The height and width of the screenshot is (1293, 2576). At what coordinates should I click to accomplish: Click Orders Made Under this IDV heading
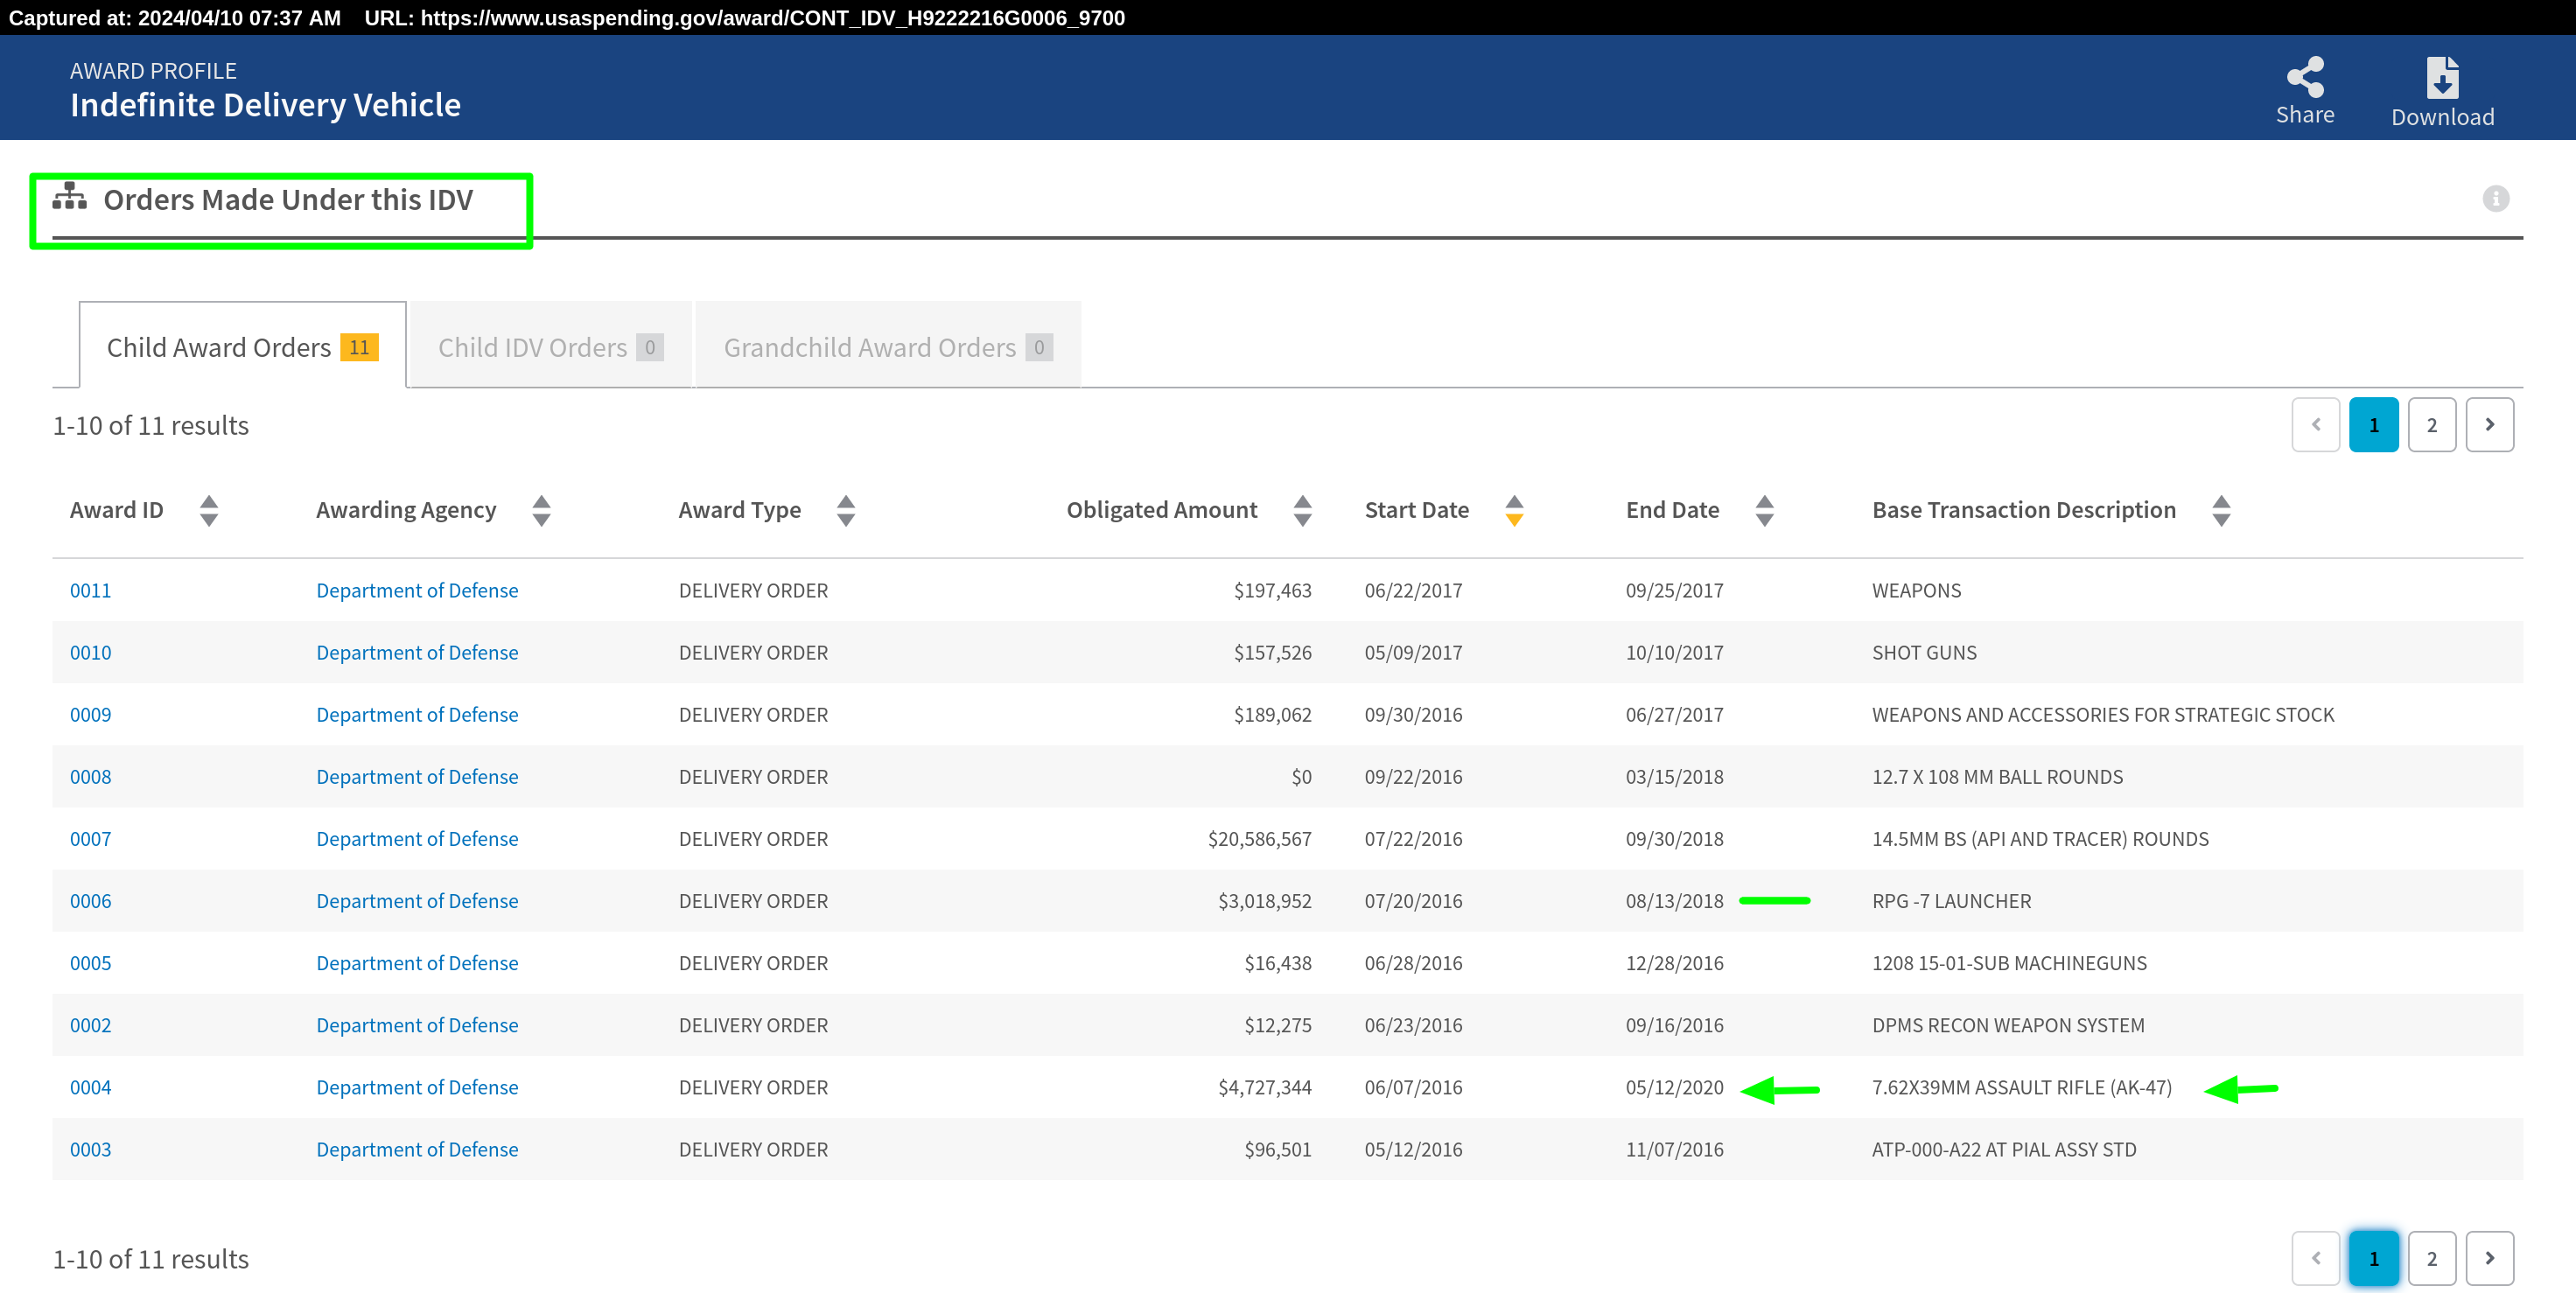click(x=288, y=200)
